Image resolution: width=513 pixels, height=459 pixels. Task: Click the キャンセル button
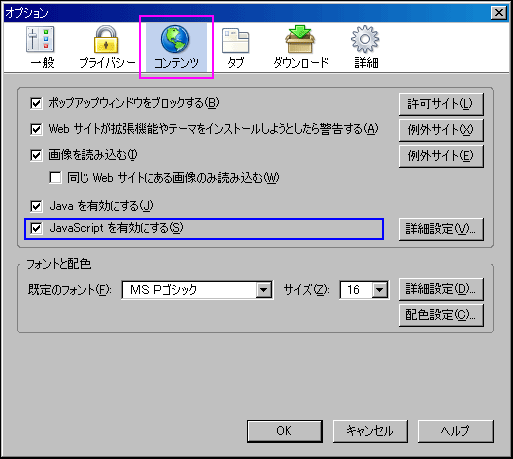point(370,431)
